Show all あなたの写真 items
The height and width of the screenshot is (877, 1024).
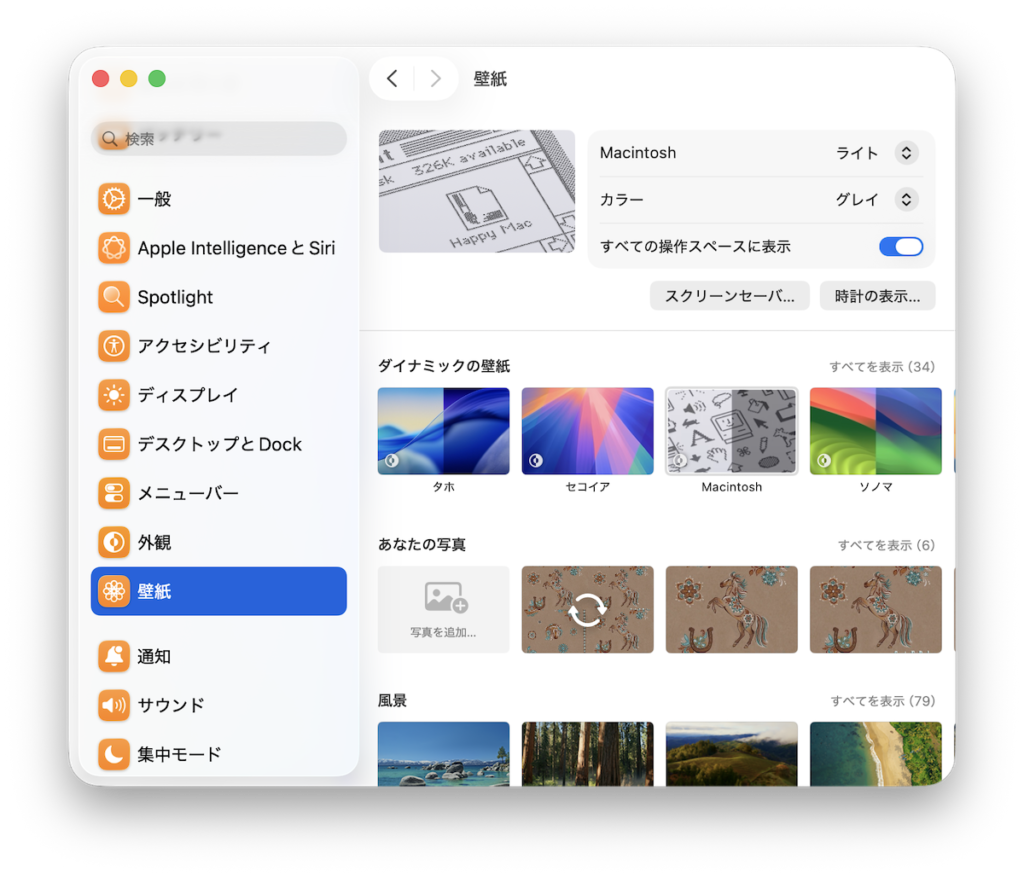886,545
